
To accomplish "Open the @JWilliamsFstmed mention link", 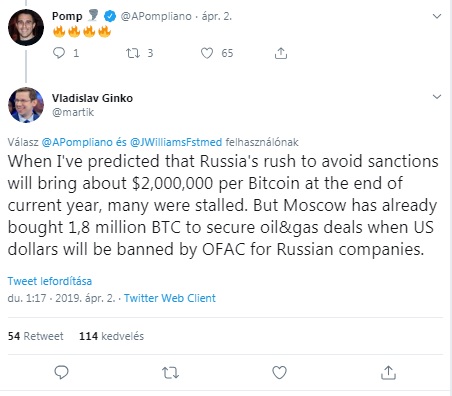I will tap(176, 142).
